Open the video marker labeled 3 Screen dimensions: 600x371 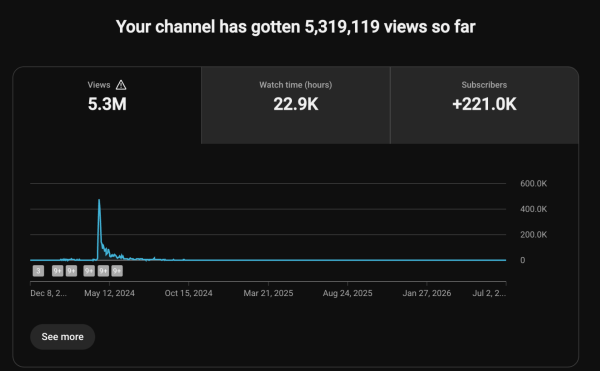[38, 271]
